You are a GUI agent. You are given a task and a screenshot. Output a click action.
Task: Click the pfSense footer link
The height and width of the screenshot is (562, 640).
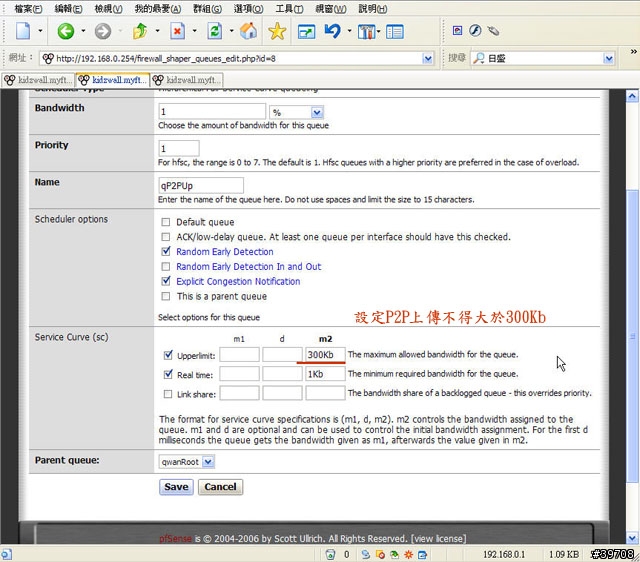pyautogui.click(x=175, y=538)
